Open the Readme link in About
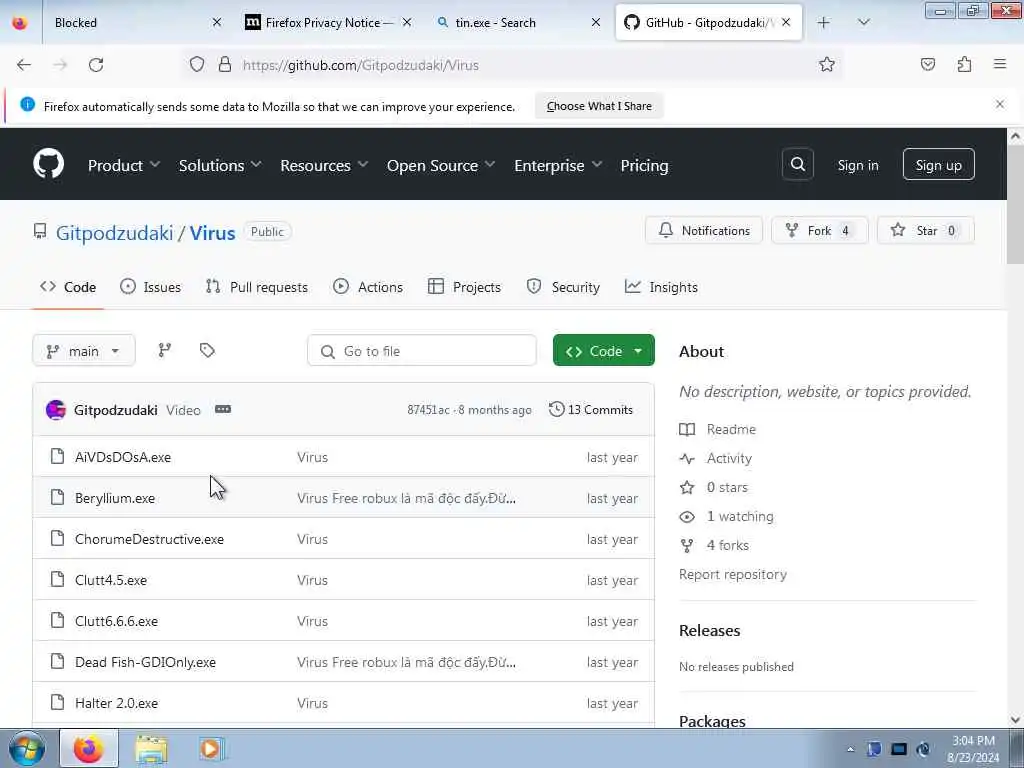The width and height of the screenshot is (1024, 768). point(731,429)
